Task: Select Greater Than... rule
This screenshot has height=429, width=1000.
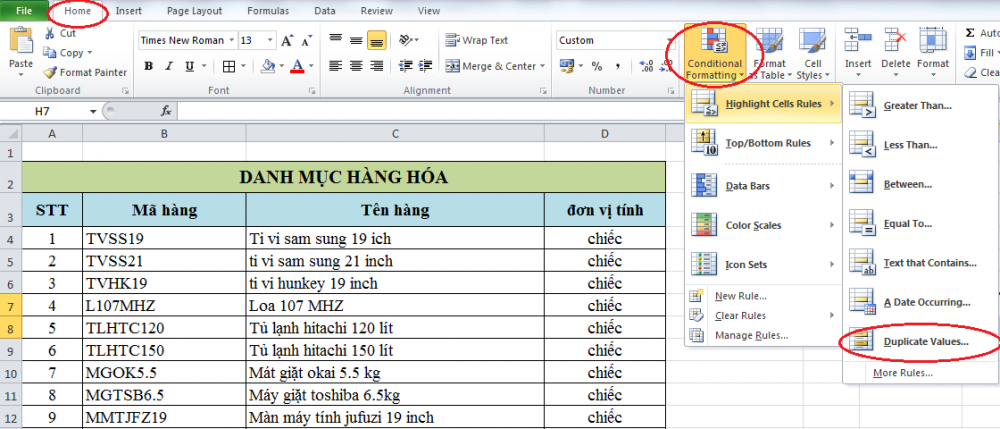Action: pos(922,106)
